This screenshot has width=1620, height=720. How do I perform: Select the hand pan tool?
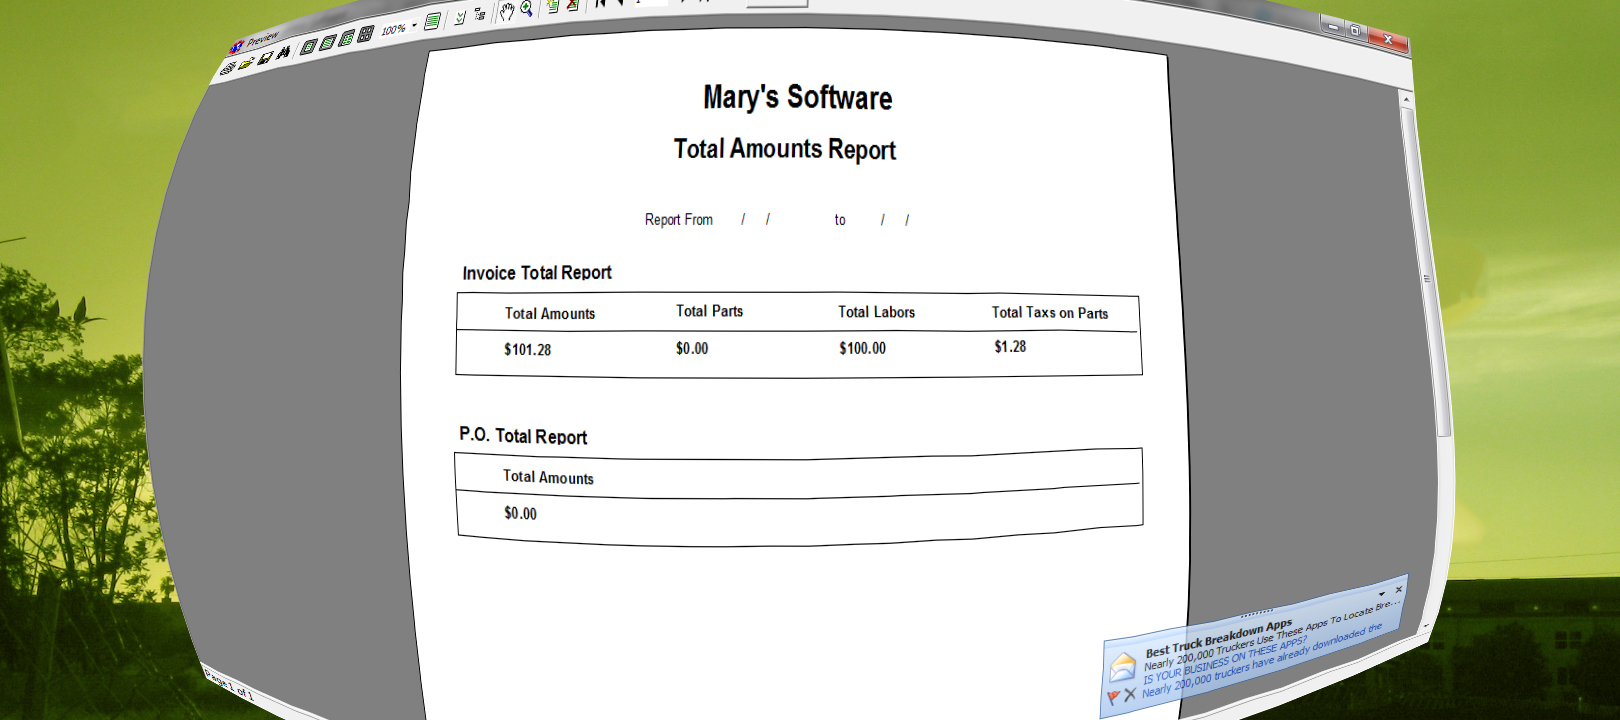507,12
